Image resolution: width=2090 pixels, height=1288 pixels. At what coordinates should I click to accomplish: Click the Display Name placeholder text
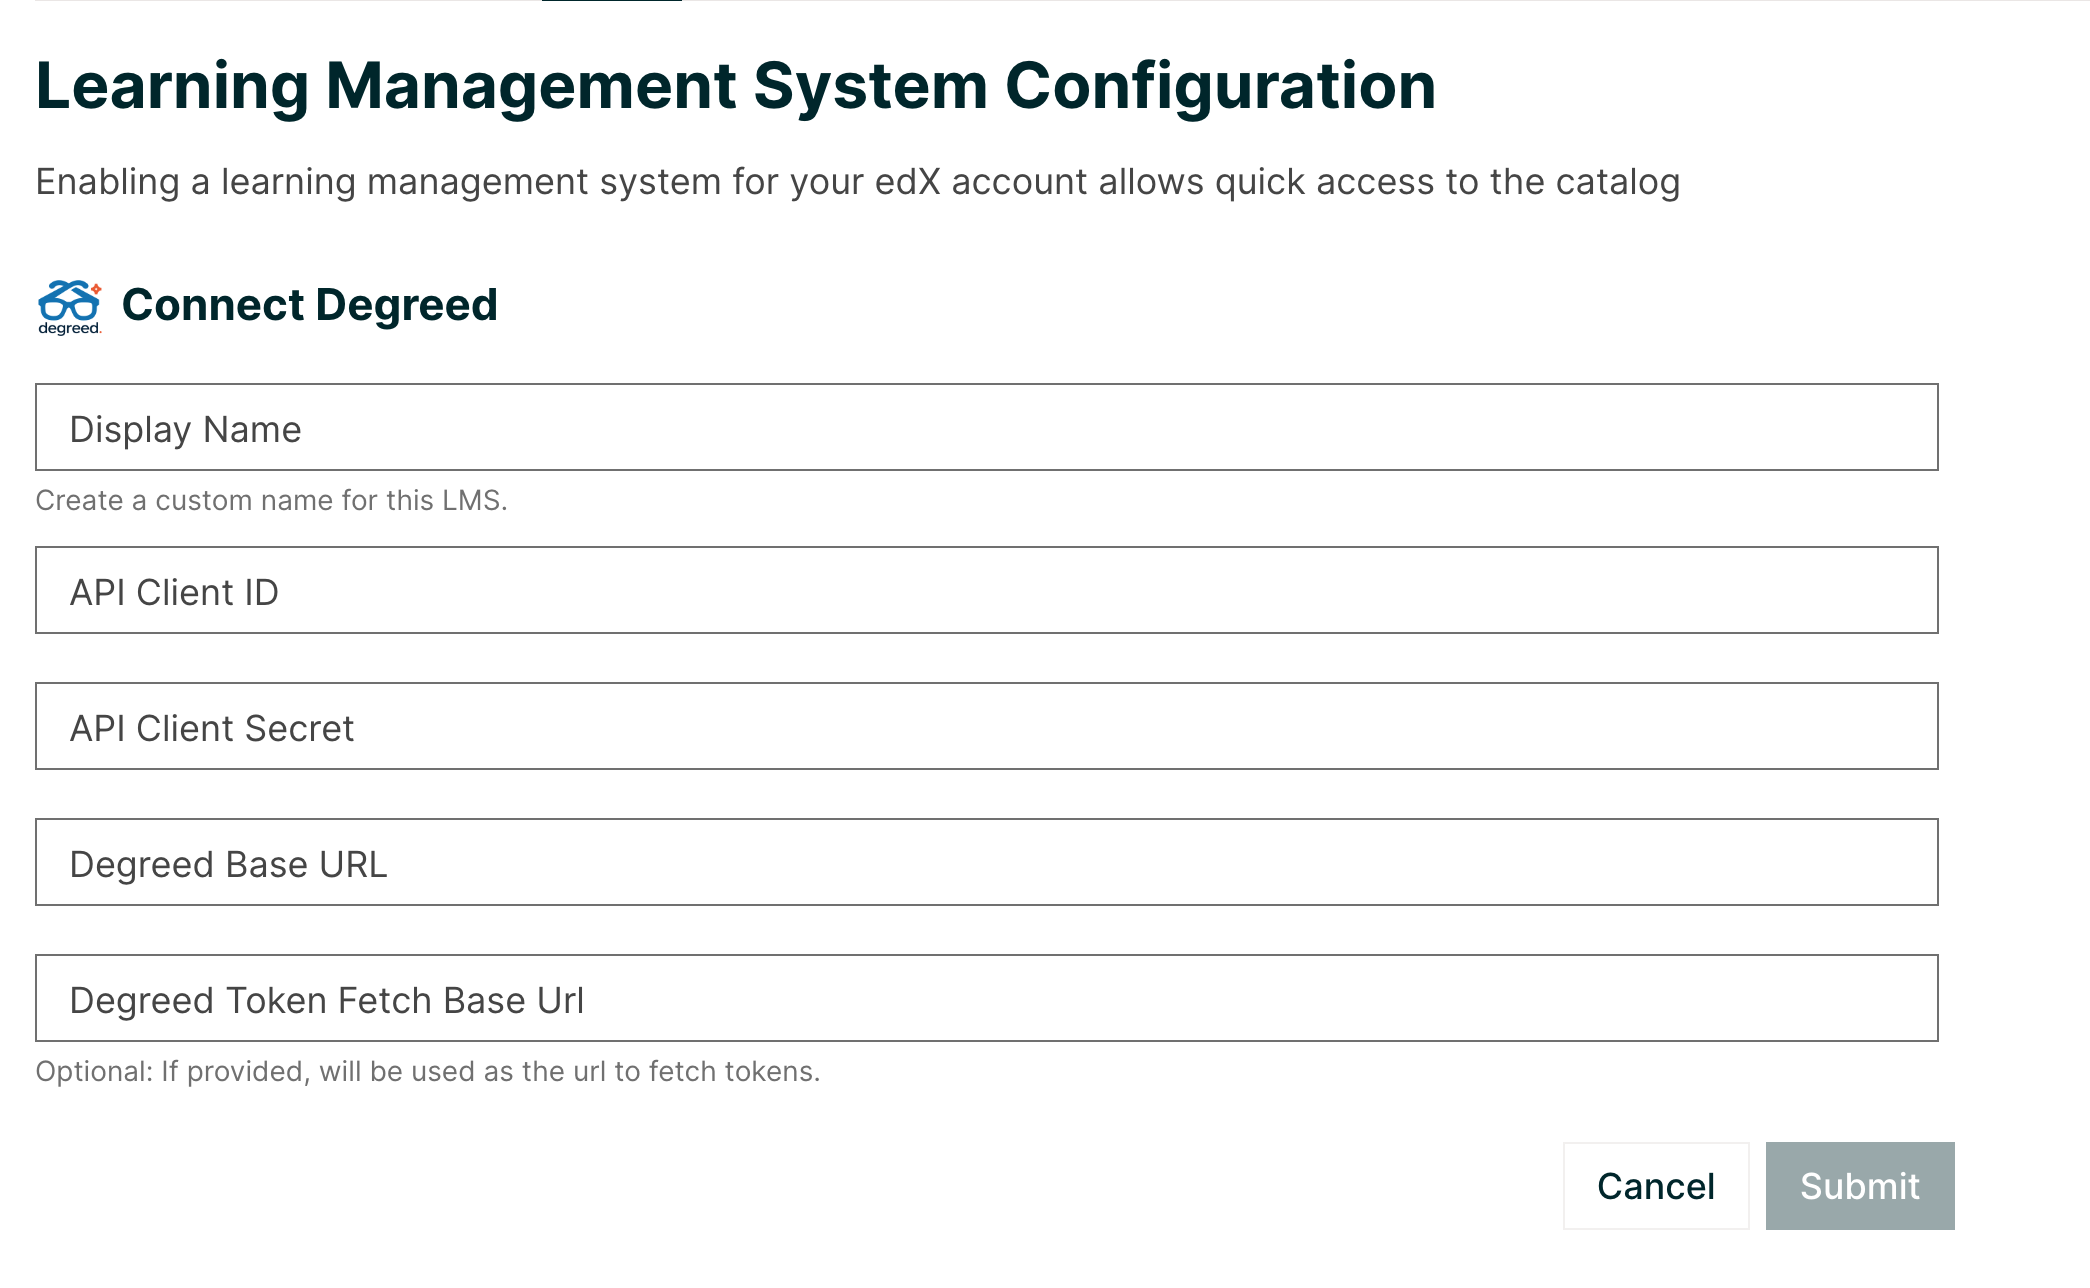coord(184,427)
